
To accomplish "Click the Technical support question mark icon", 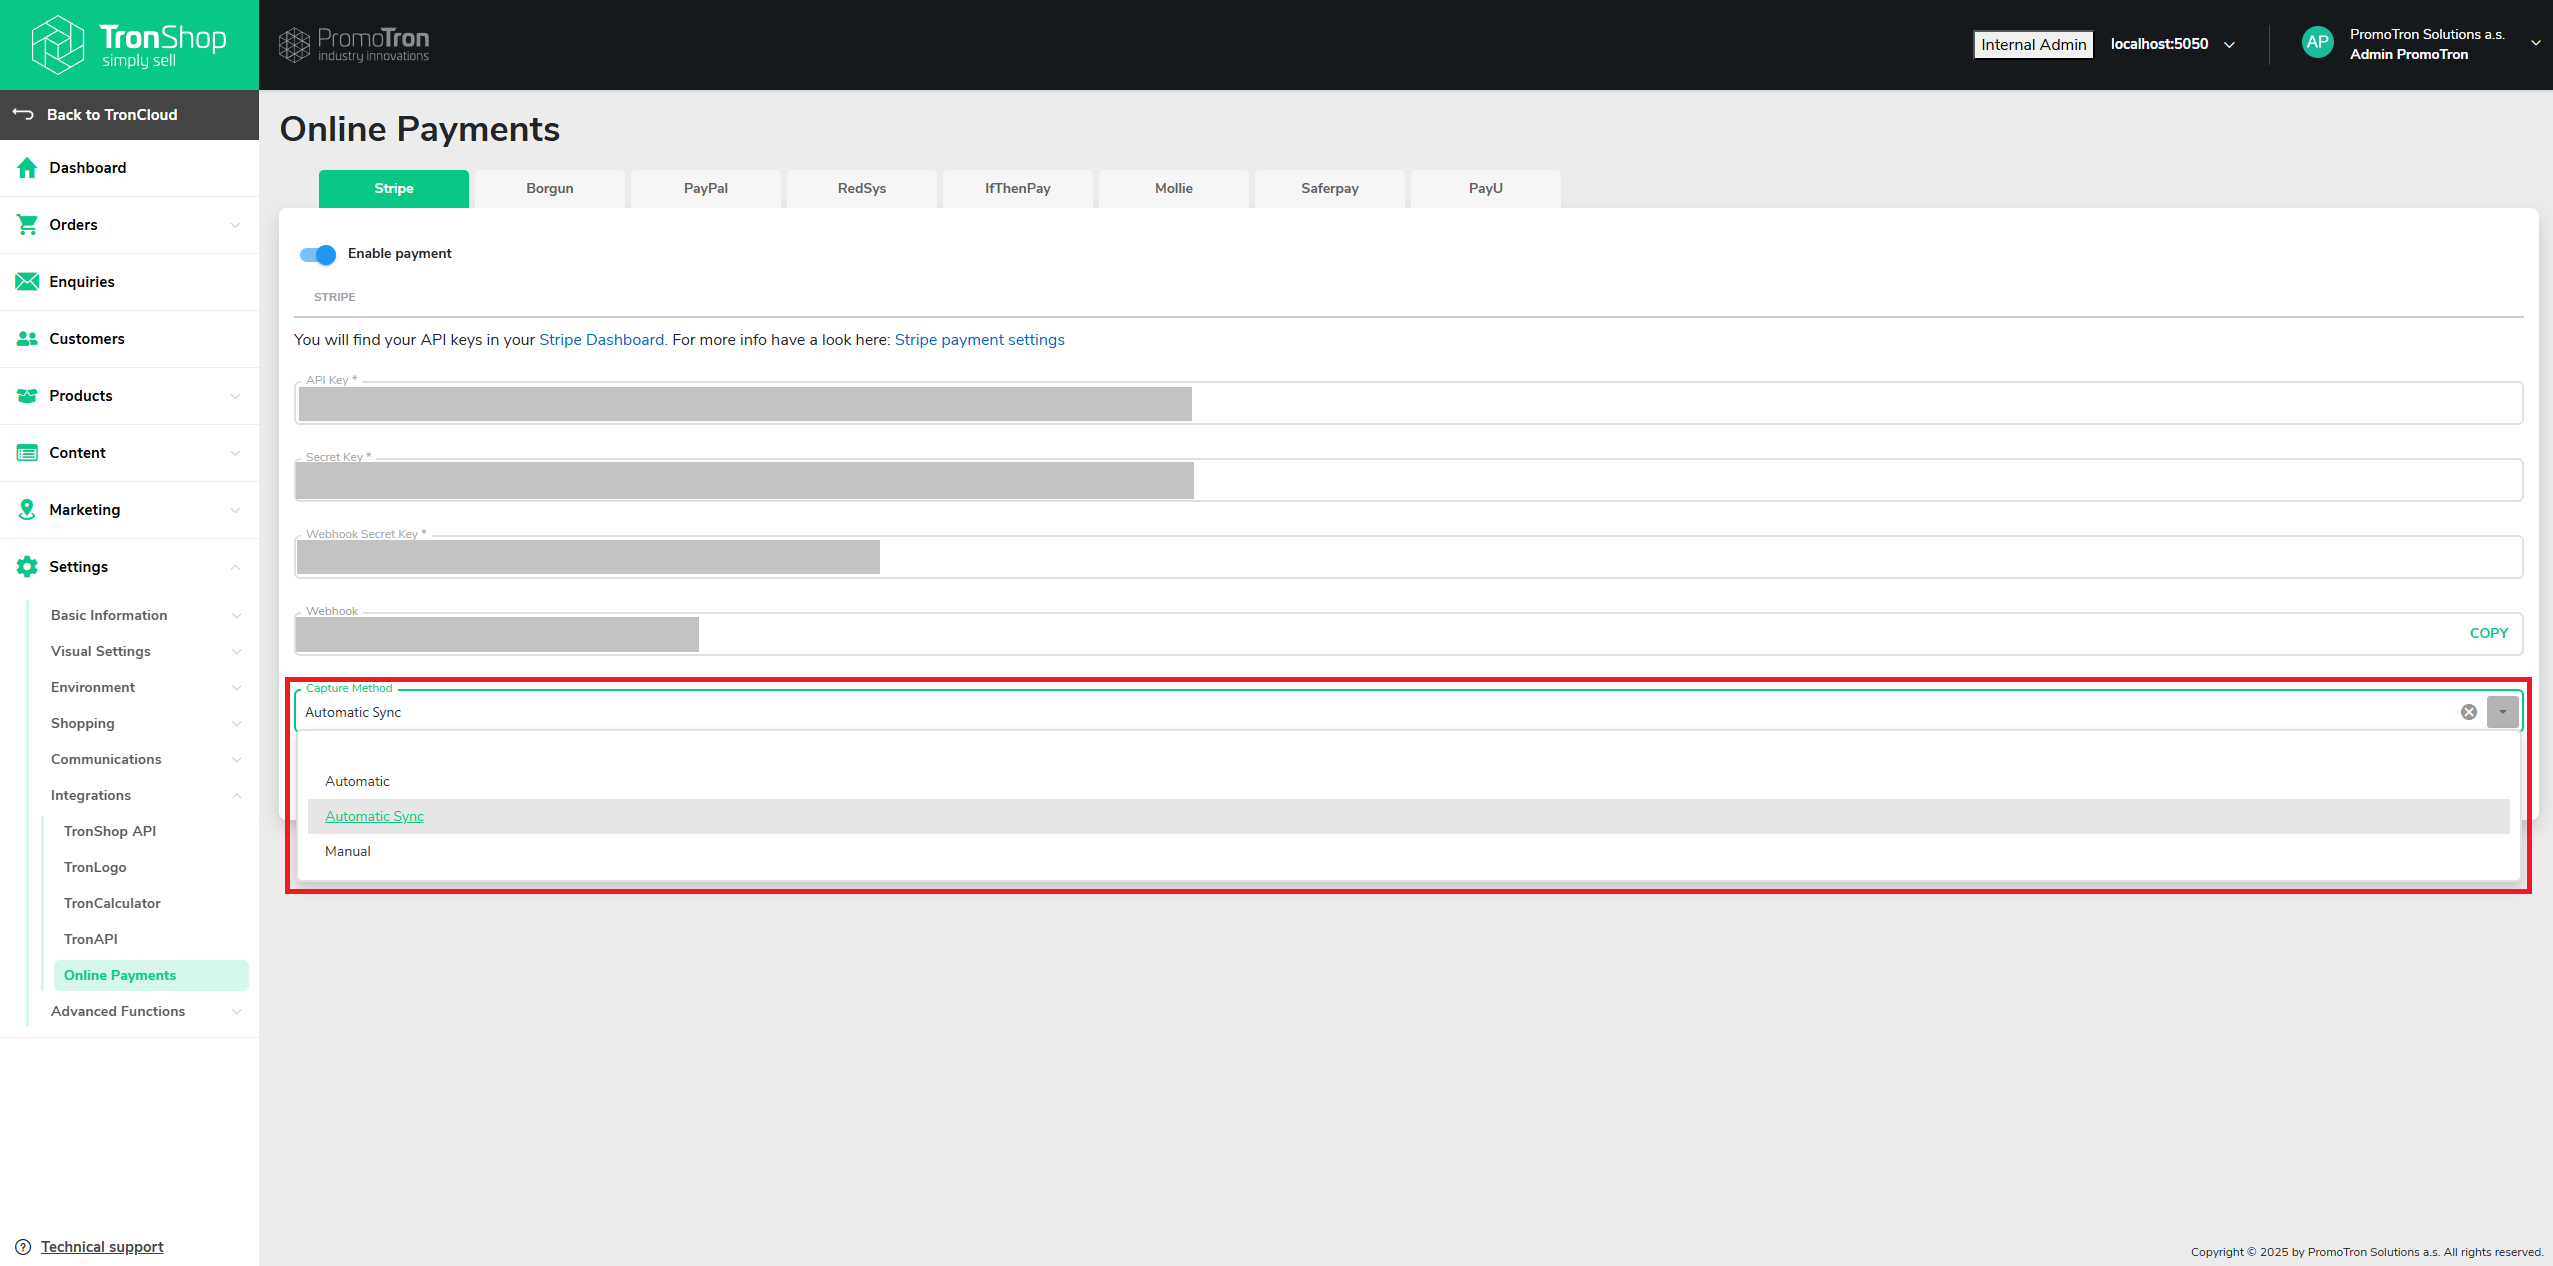I will 23,1247.
